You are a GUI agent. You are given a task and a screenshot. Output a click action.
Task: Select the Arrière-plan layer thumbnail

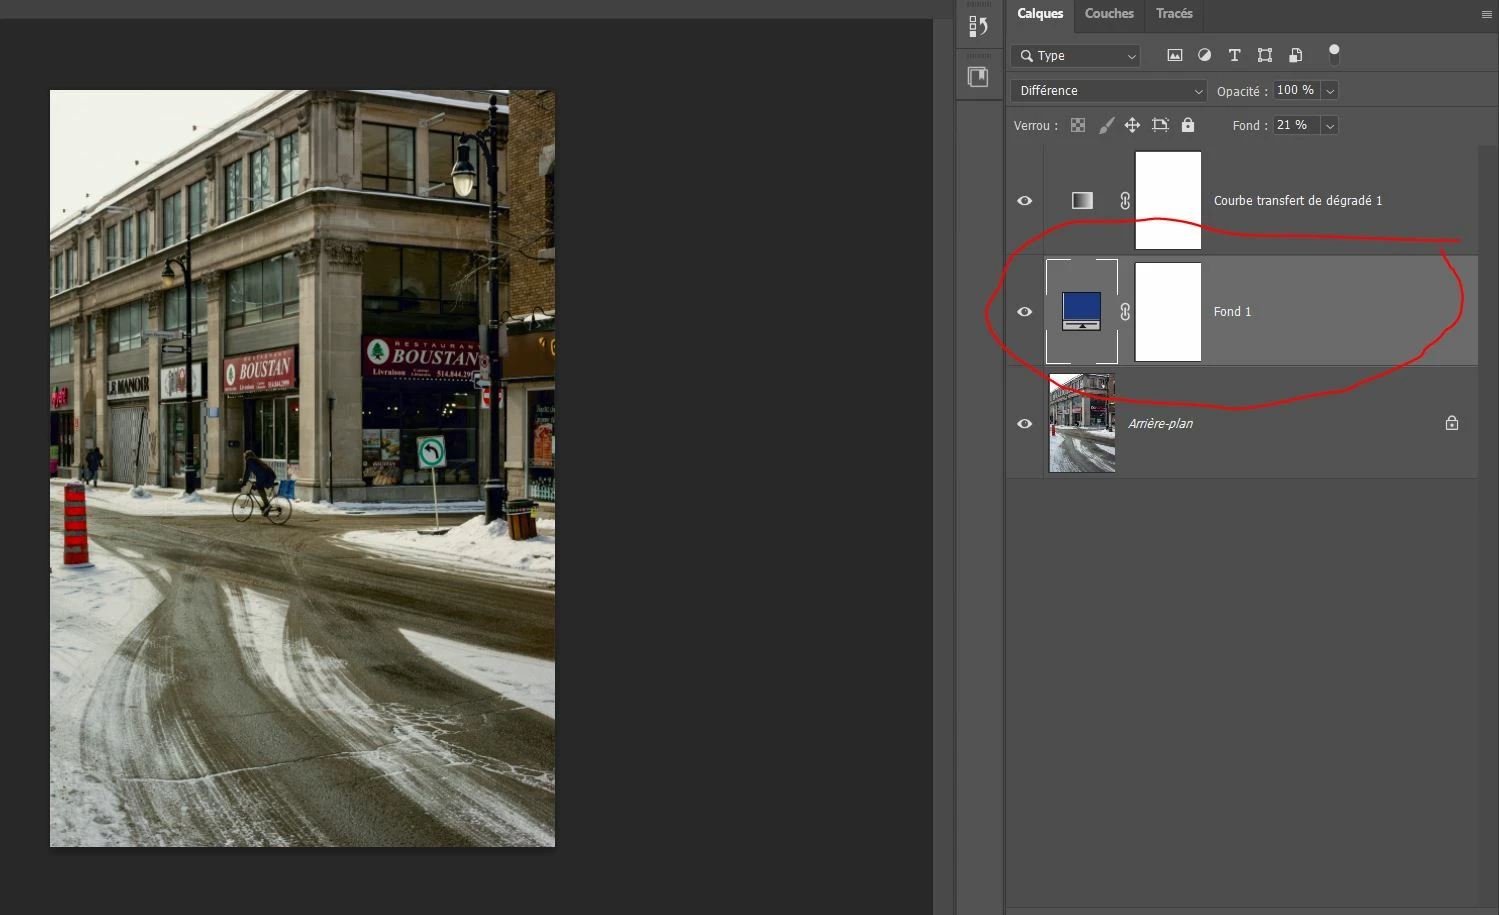tap(1082, 423)
